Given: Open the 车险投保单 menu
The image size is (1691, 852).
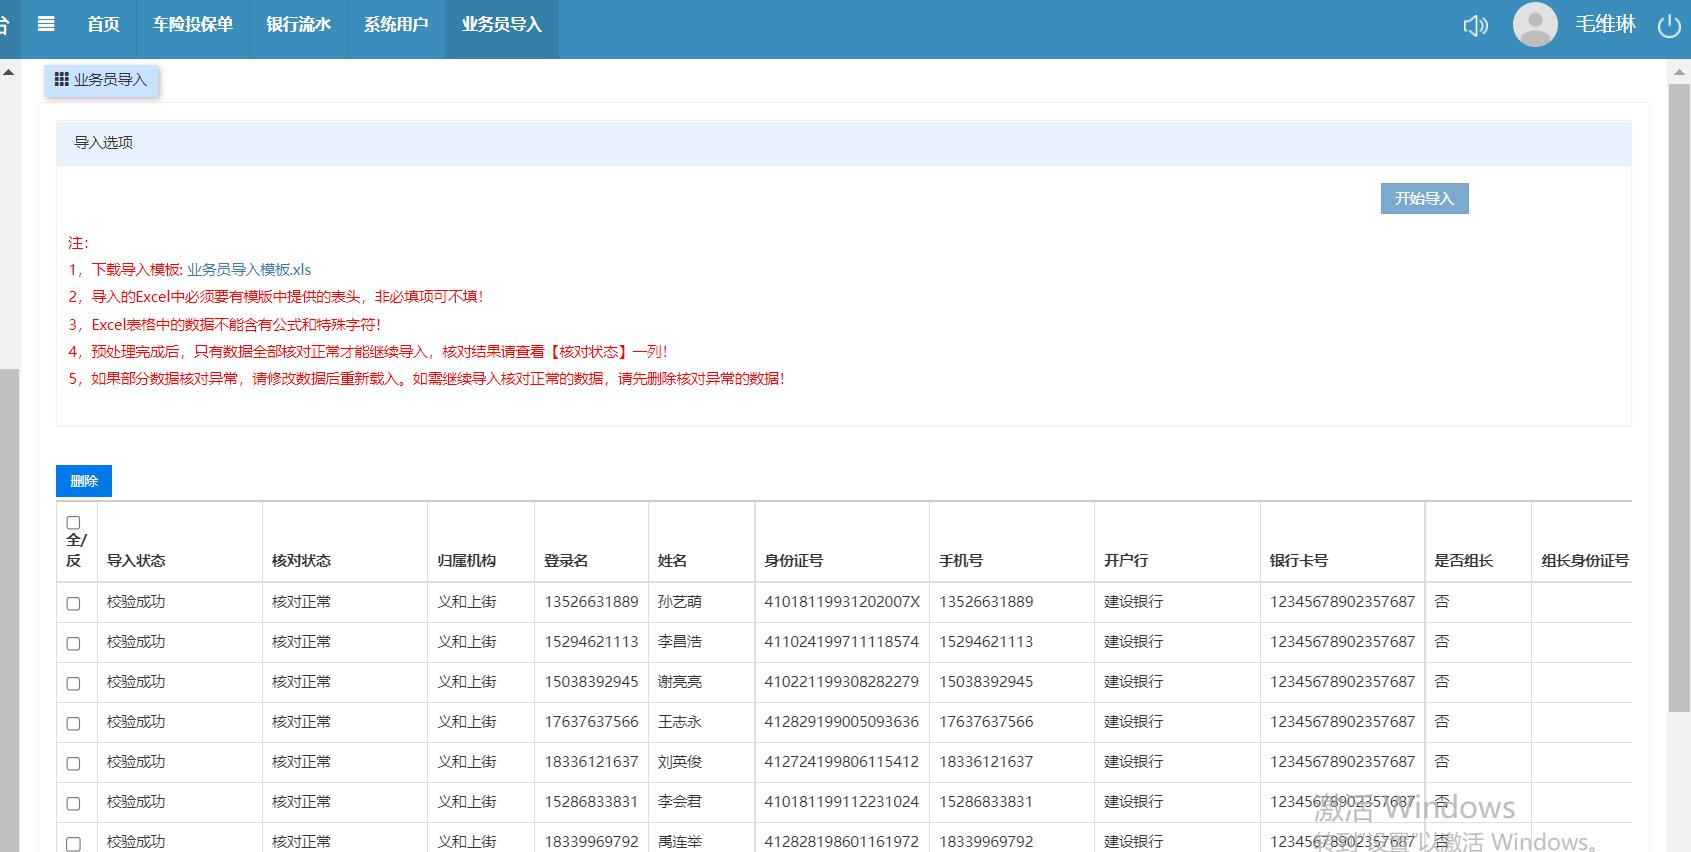Looking at the screenshot, I should click(192, 25).
